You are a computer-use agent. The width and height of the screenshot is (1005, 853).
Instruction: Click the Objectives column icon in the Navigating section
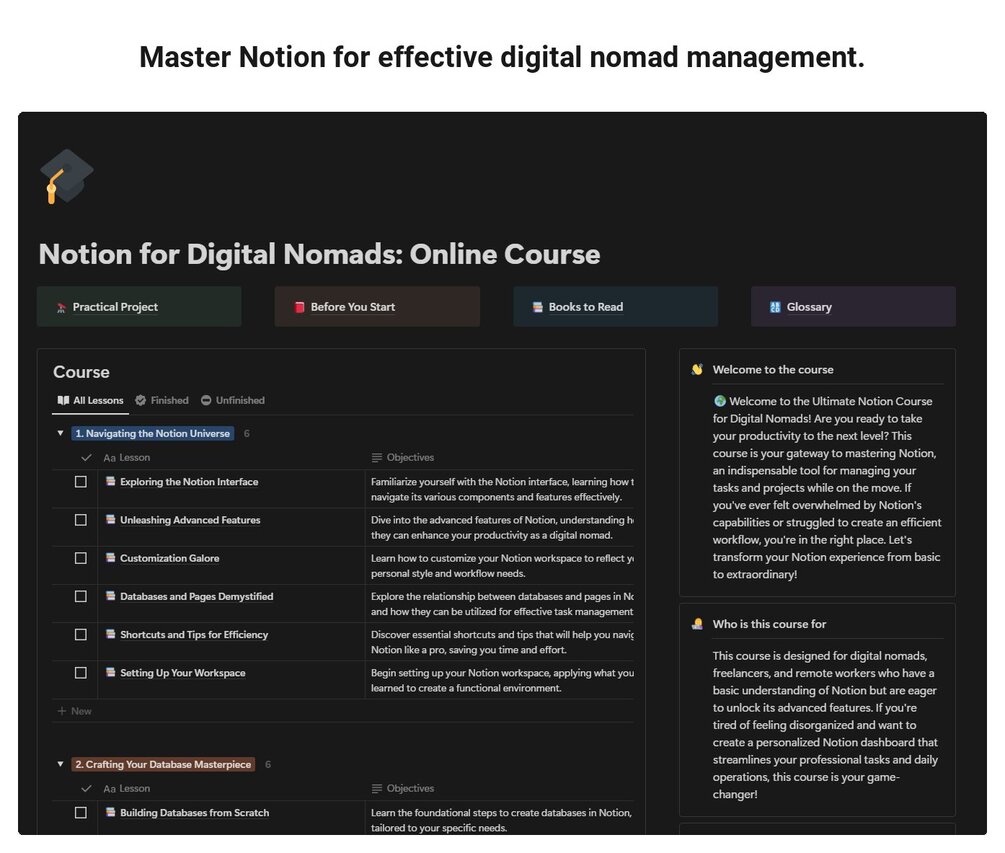(377, 458)
